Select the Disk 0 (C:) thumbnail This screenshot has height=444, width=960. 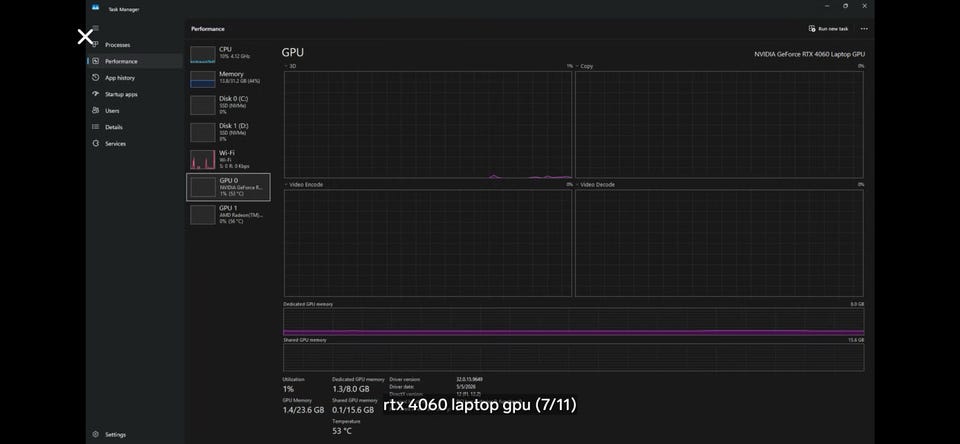pos(203,105)
